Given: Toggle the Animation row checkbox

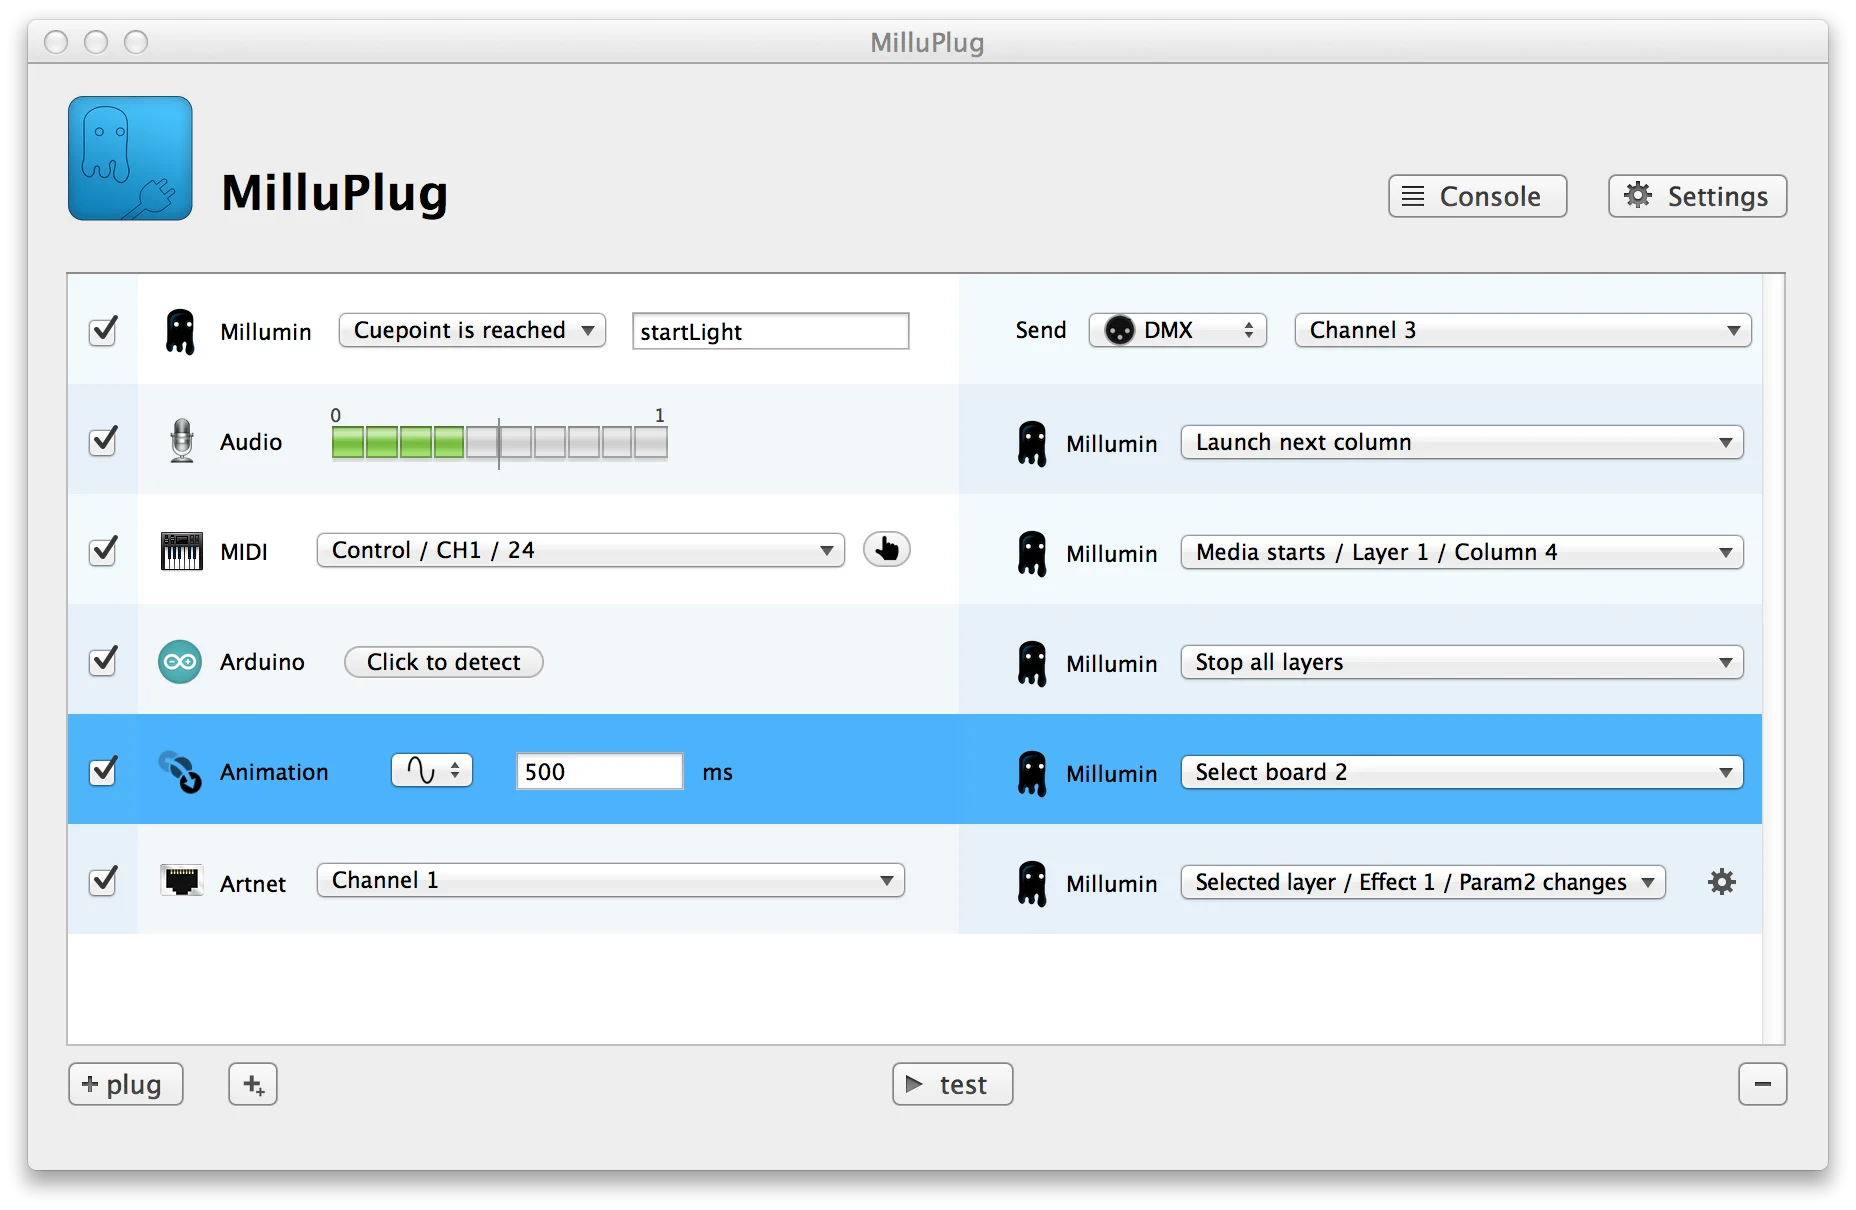Looking at the screenshot, I should coord(103,770).
